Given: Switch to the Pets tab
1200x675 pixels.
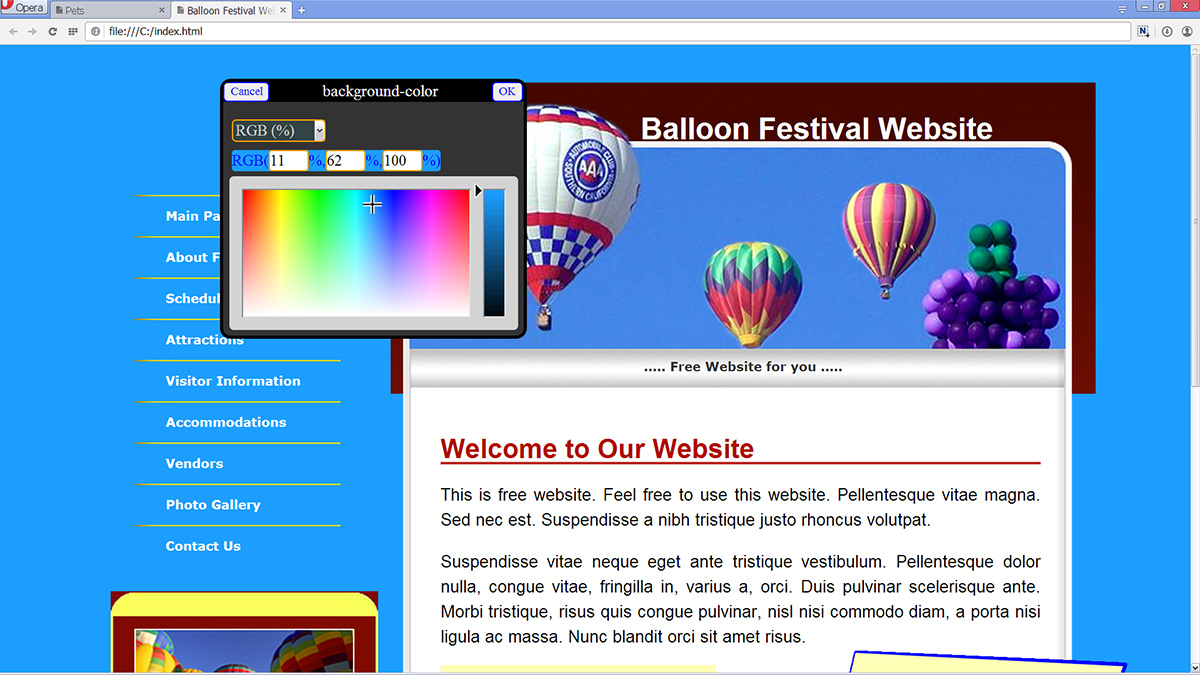Looking at the screenshot, I should [x=108, y=10].
